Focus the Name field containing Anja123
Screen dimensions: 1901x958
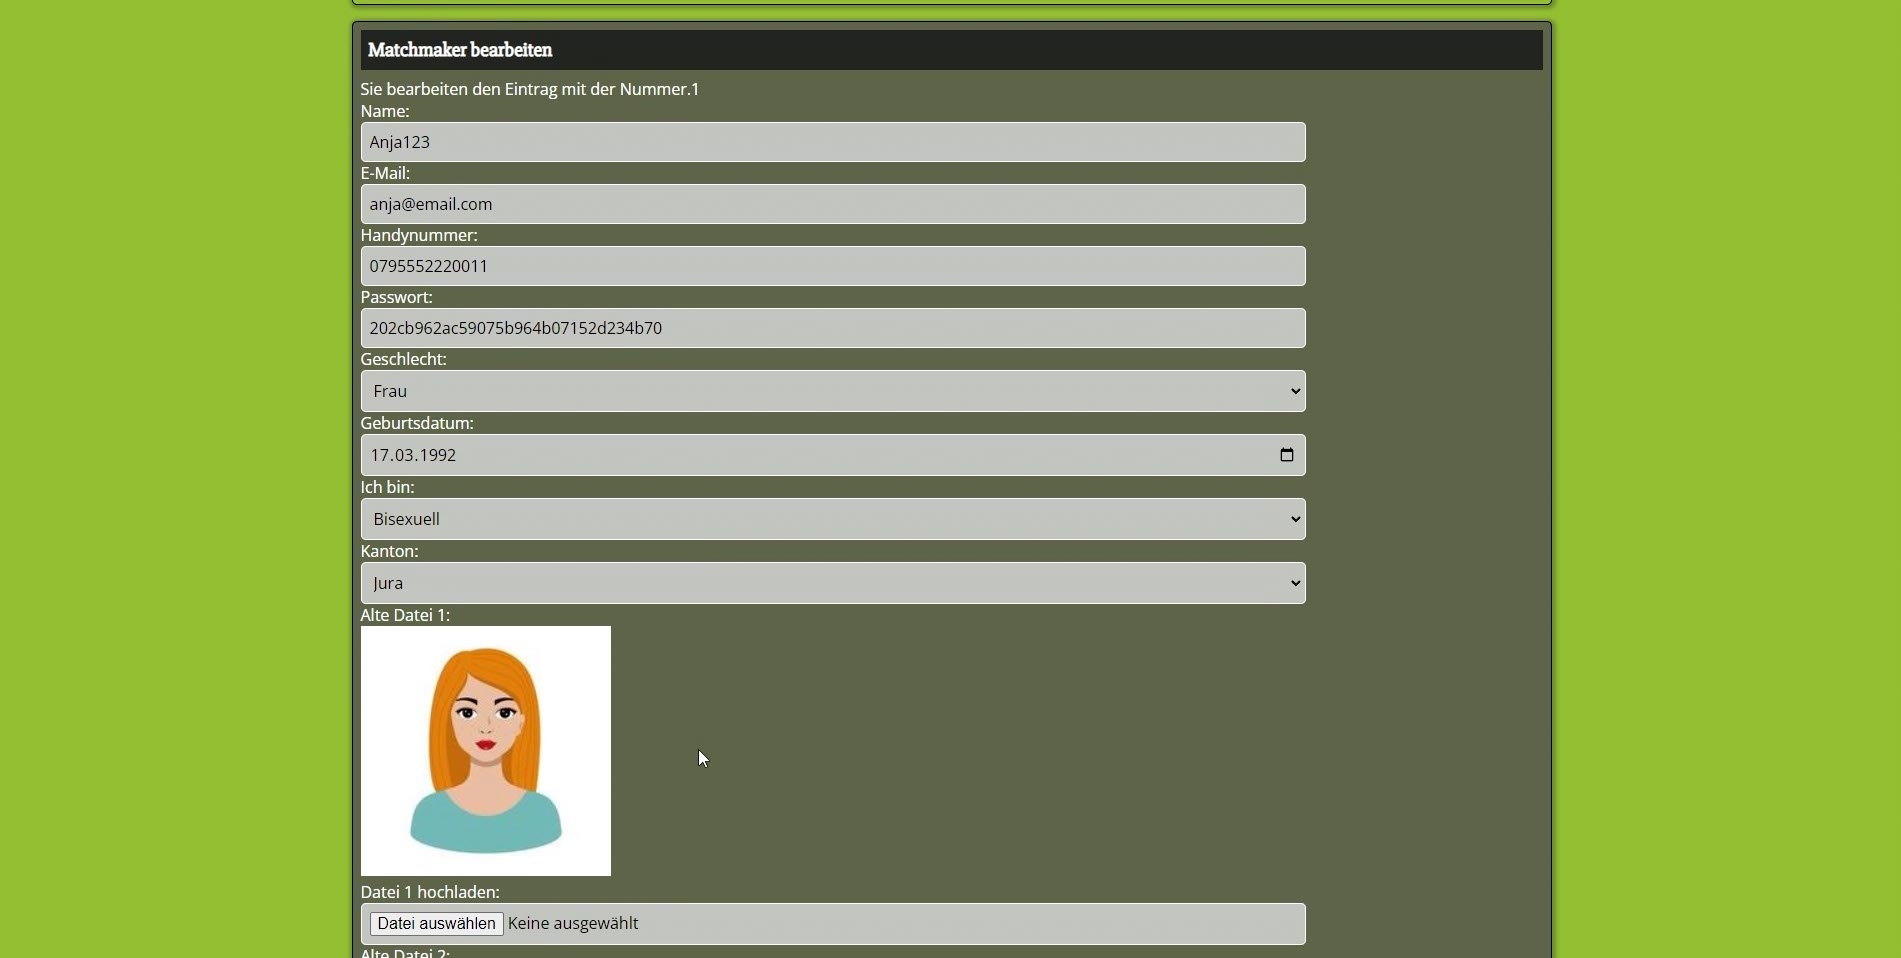(832, 142)
